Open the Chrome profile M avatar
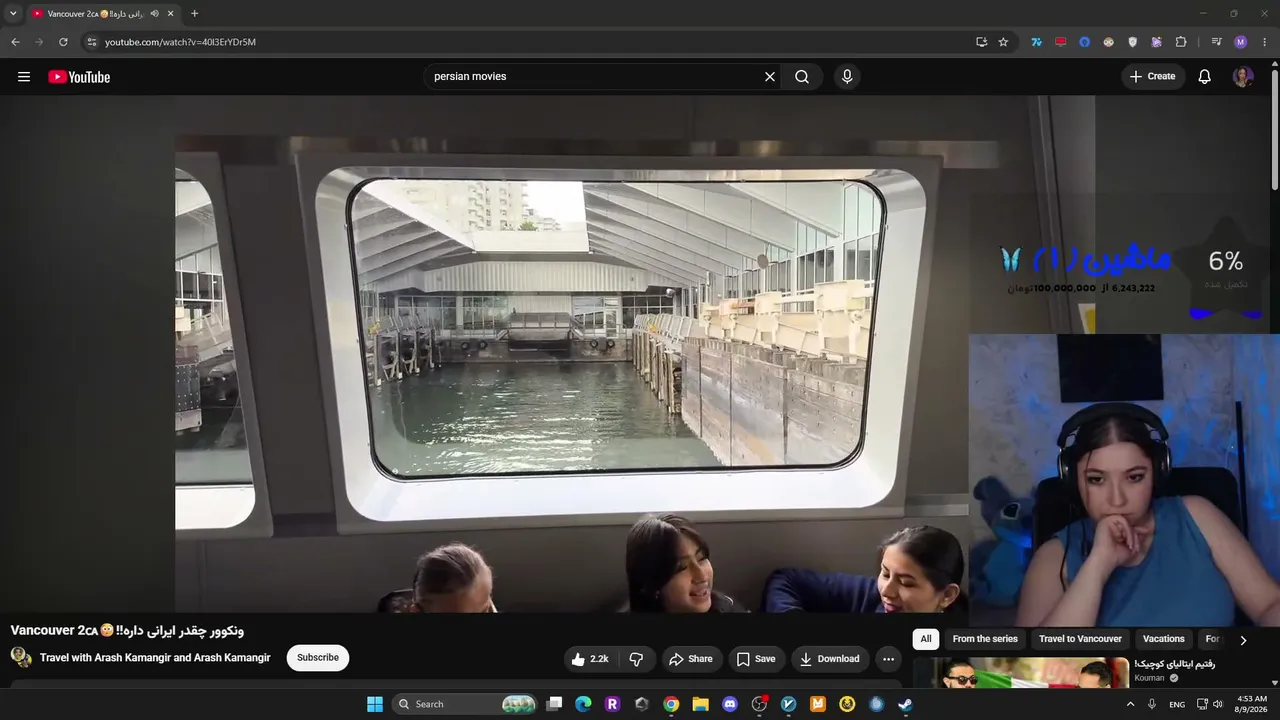Viewport: 1280px width, 720px height. point(1241,42)
